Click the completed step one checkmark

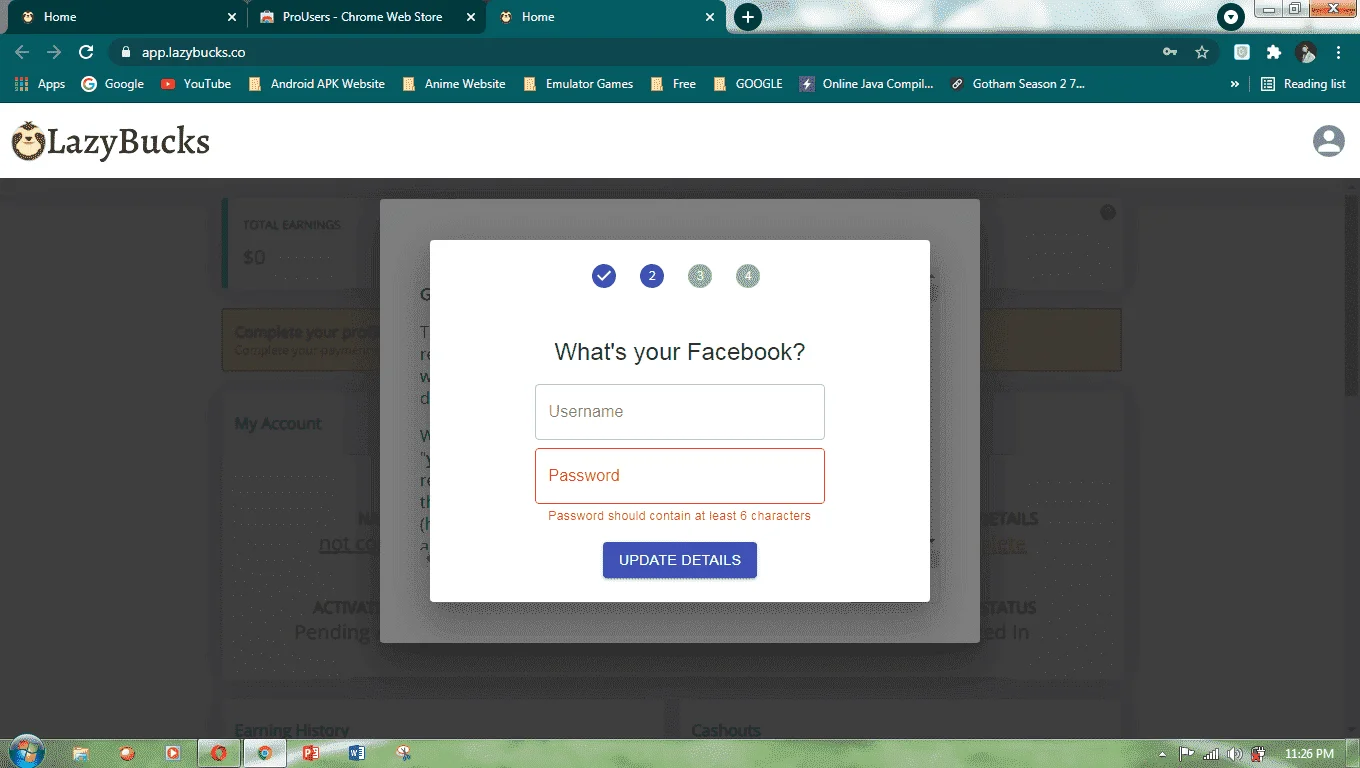pos(604,276)
